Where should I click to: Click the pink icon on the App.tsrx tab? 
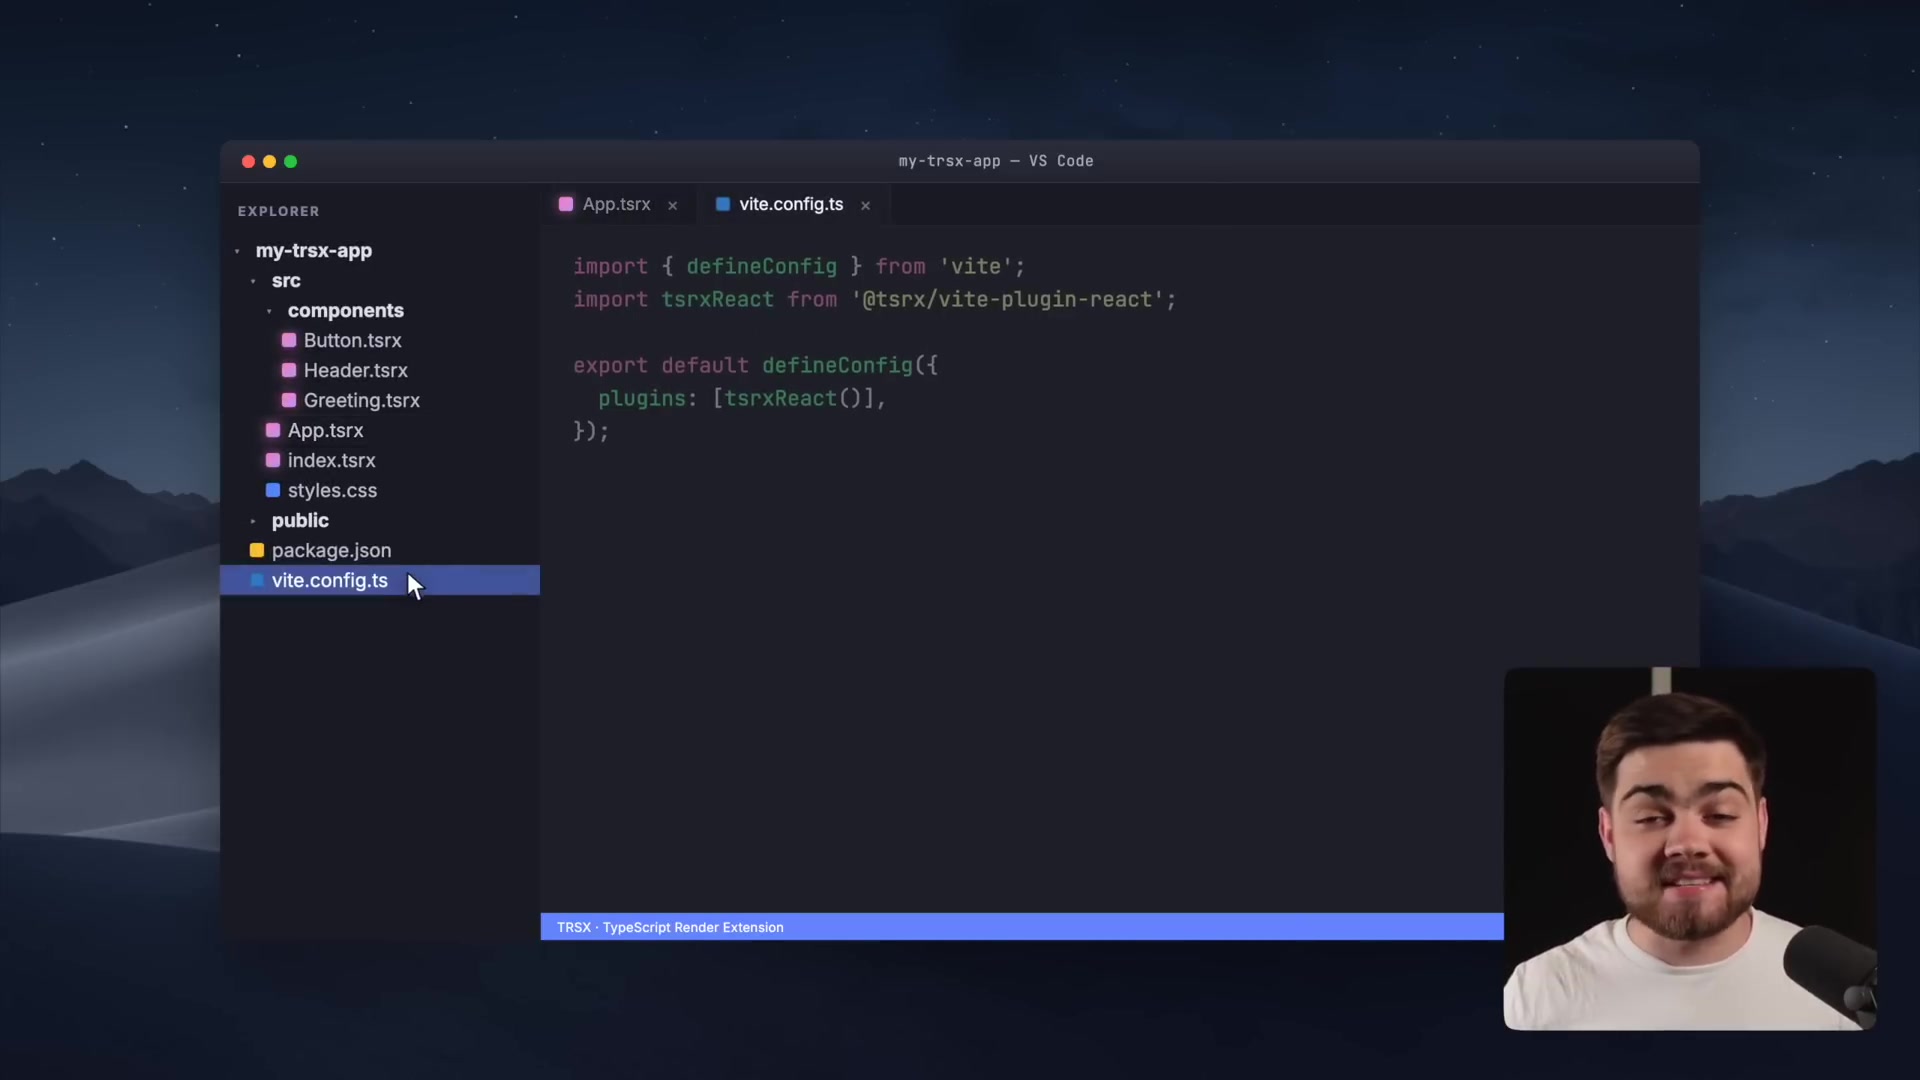(566, 204)
